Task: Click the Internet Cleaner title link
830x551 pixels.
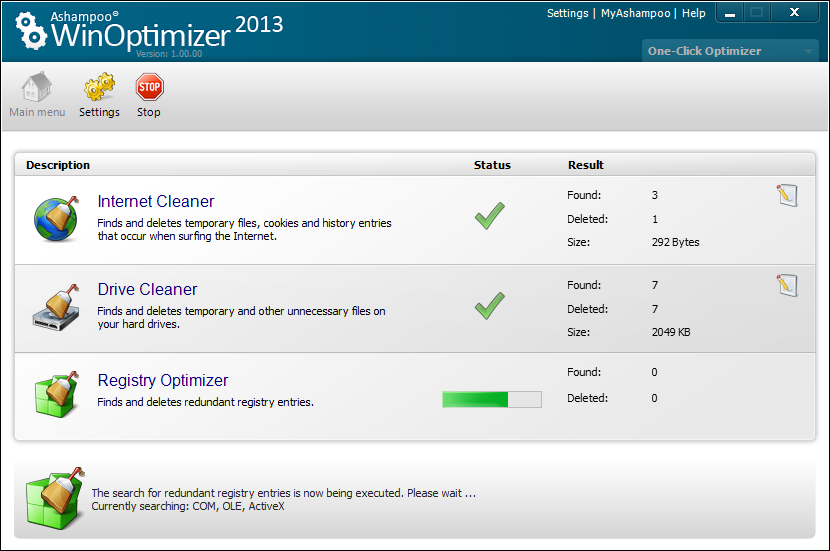Action: tap(156, 201)
